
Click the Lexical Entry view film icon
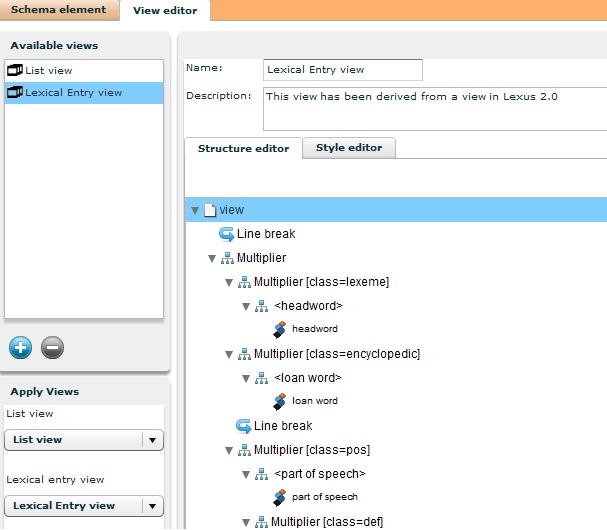15,92
